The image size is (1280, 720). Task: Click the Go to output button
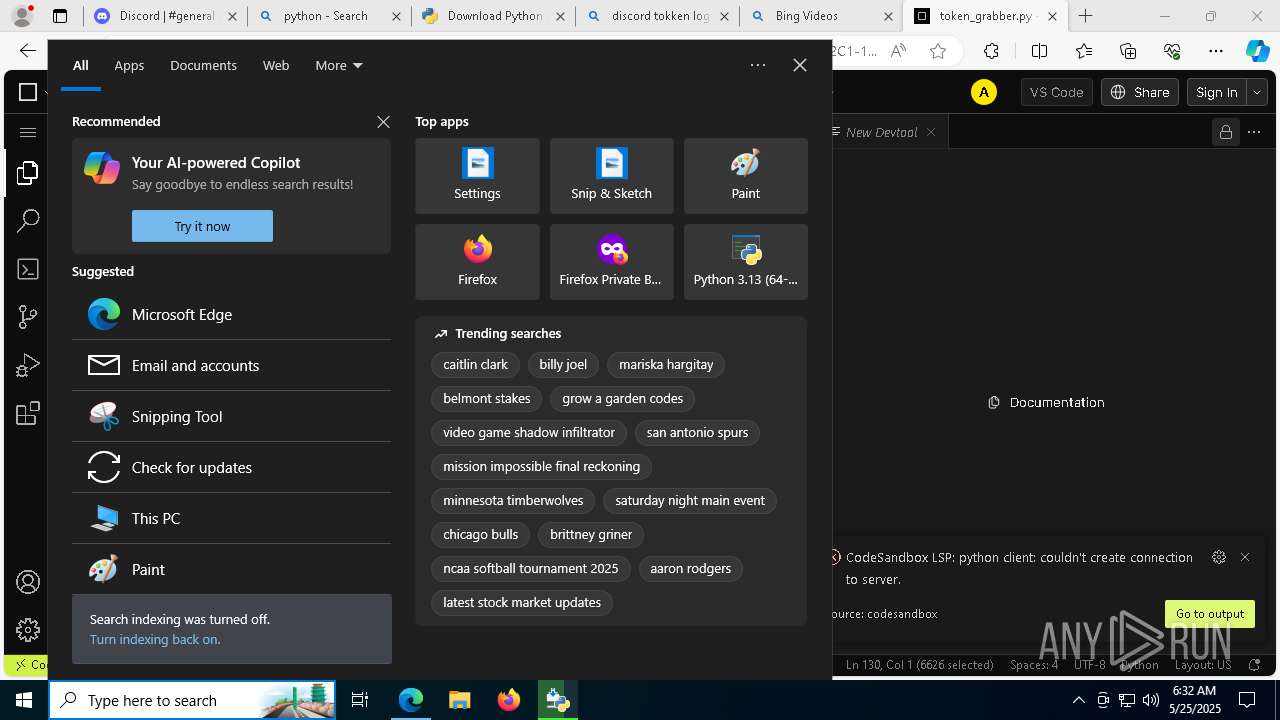1210,614
